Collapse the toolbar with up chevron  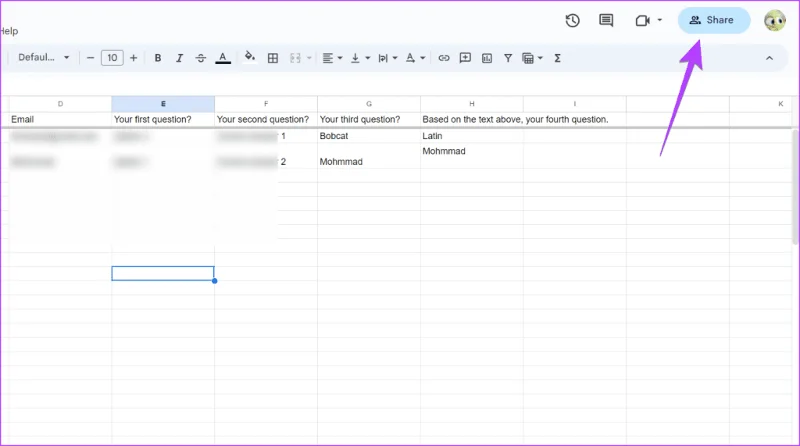(769, 58)
